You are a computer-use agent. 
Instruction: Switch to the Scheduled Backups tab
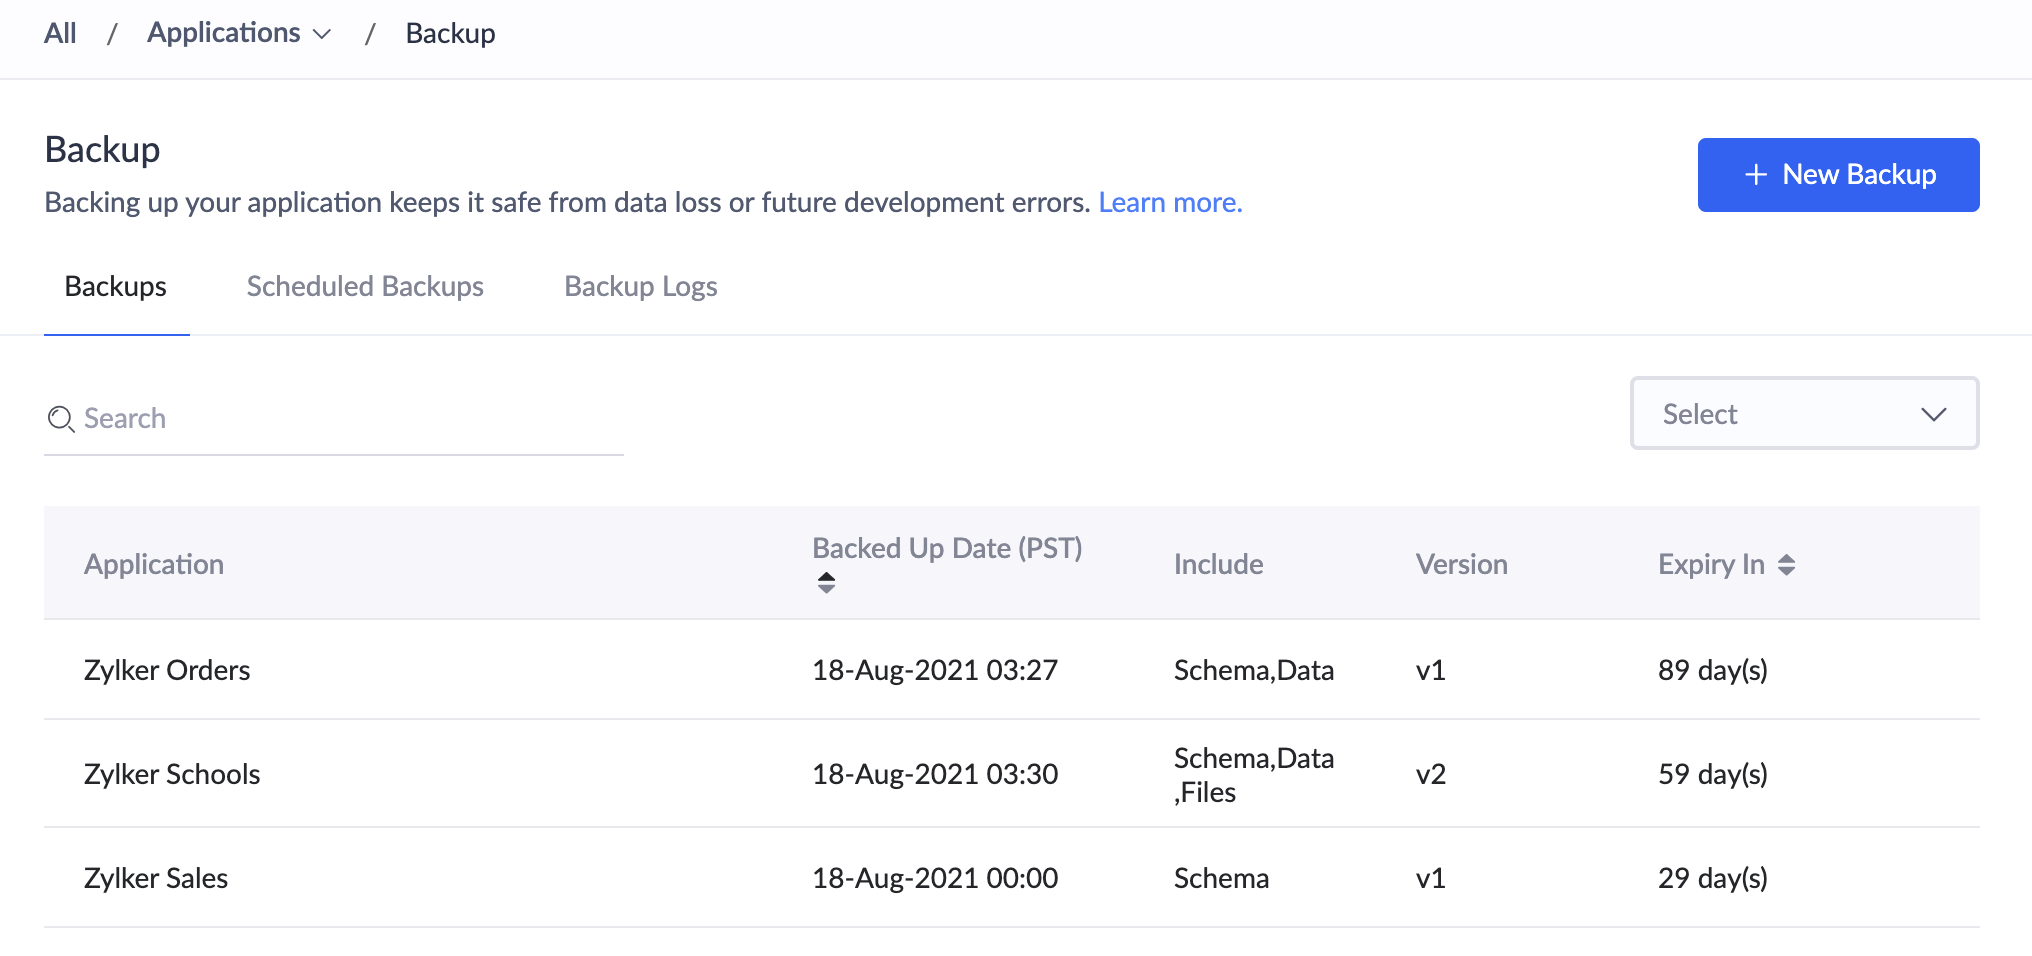(x=364, y=286)
